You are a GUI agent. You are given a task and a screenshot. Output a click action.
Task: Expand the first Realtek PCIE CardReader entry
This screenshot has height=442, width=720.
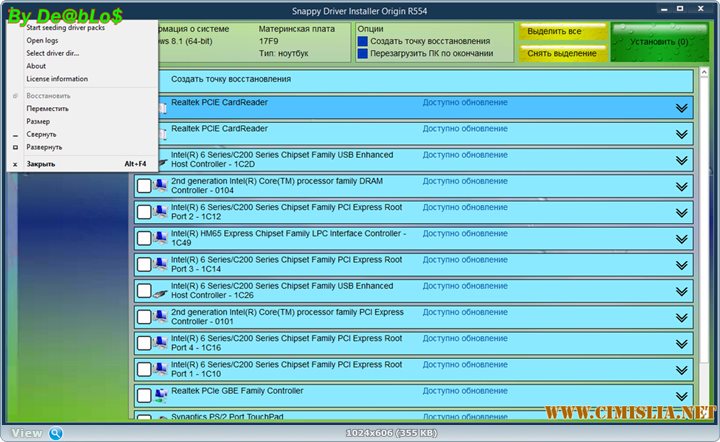point(682,108)
